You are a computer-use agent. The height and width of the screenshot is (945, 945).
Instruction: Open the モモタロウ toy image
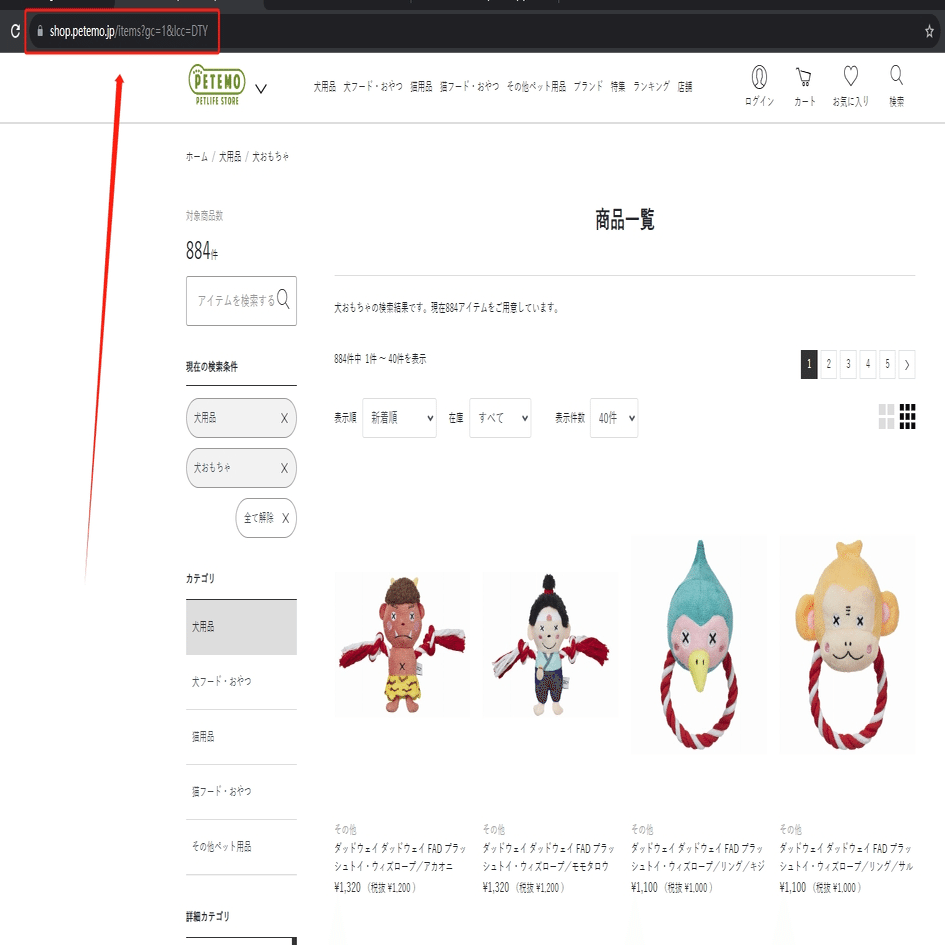tap(550, 644)
